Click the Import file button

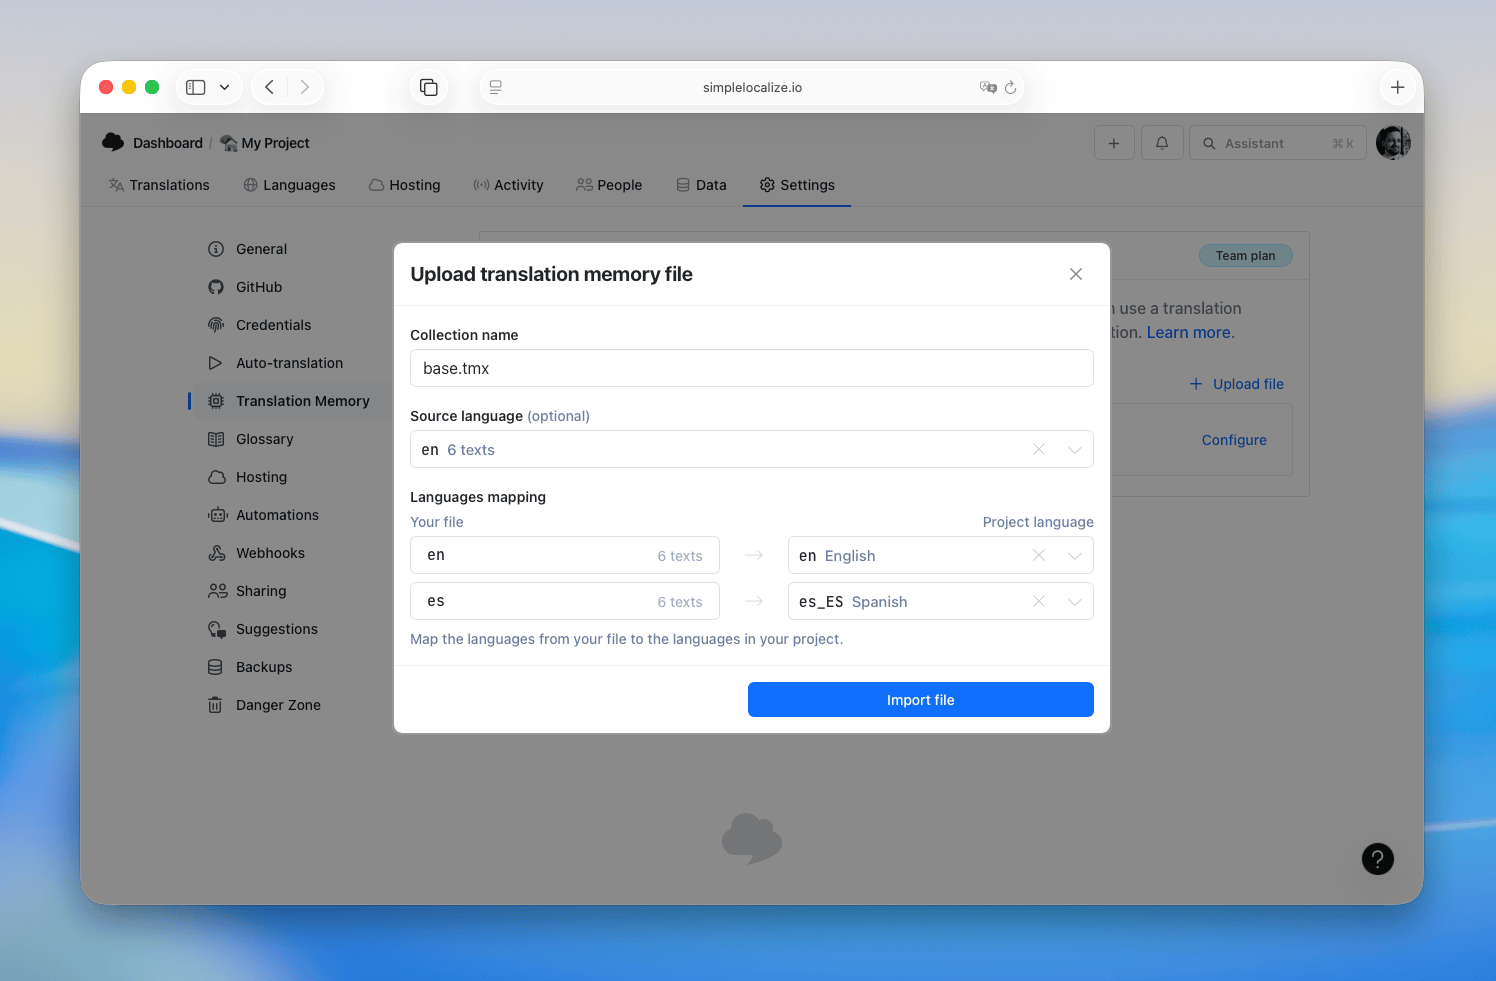coord(920,700)
